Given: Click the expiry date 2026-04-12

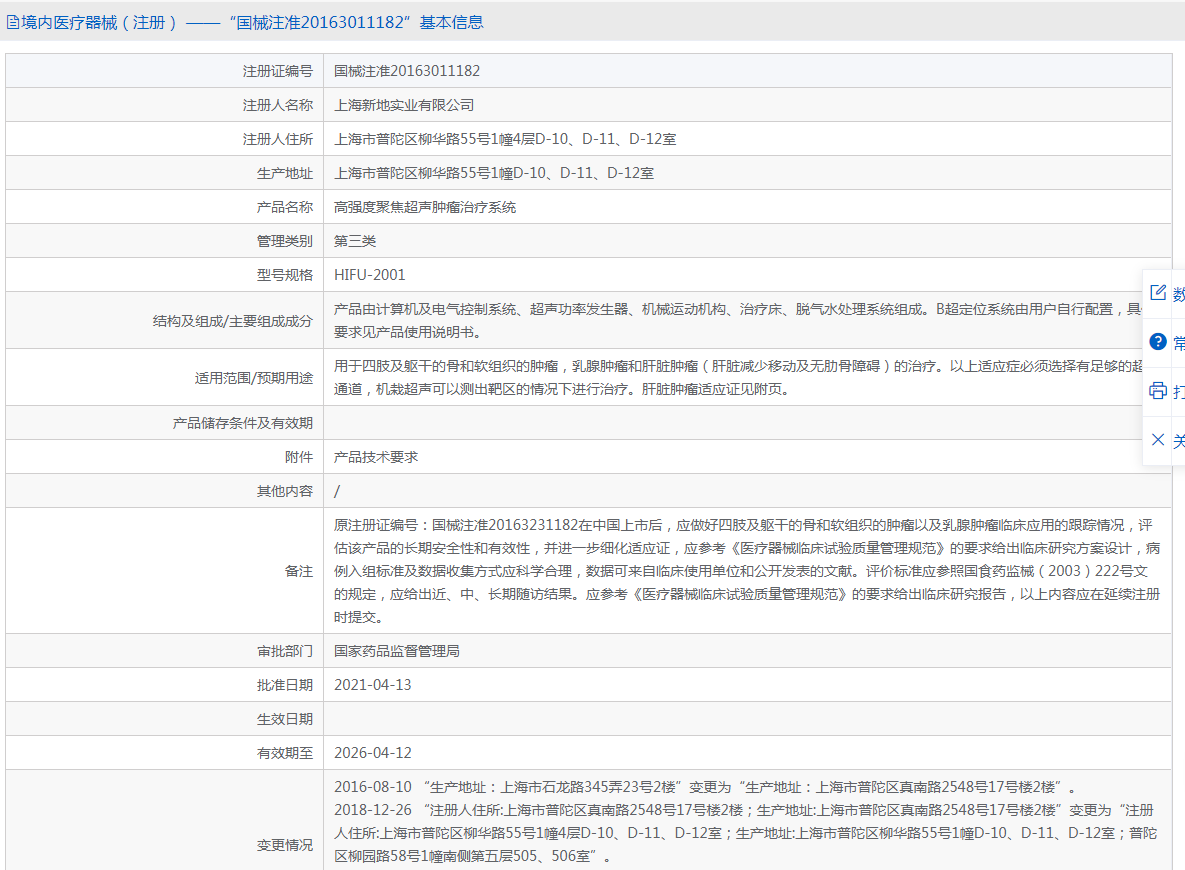Looking at the screenshot, I should pyautogui.click(x=373, y=753).
